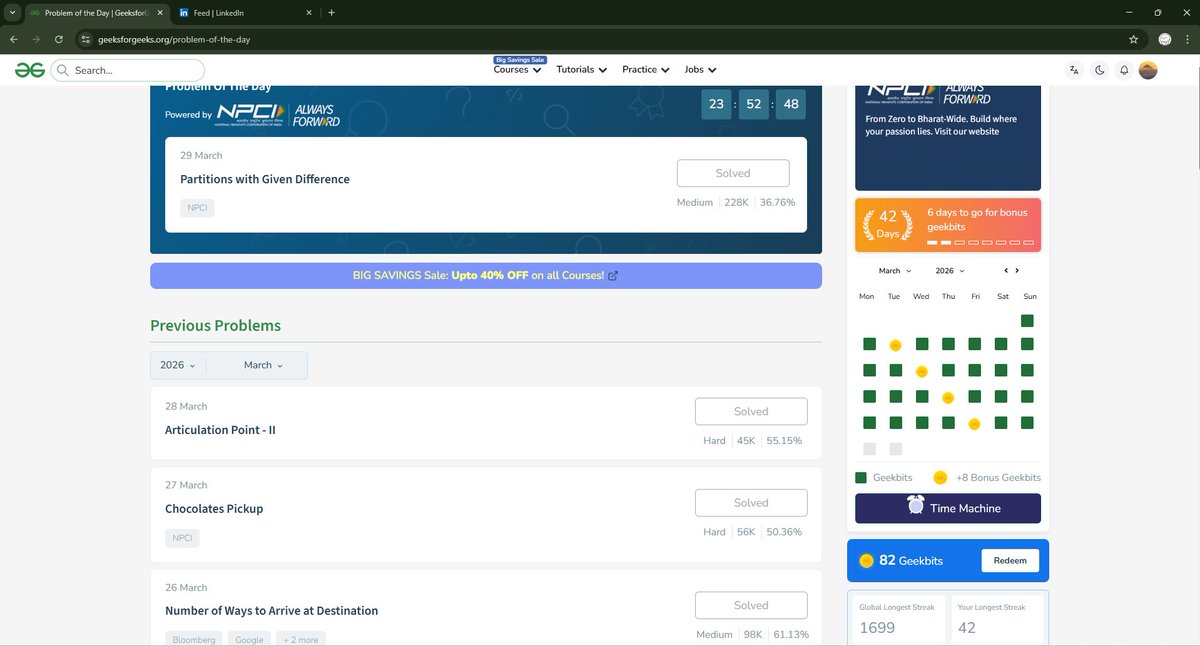Open the user profile avatar on GeeksforGeeks
Screen dimensions: 1200x646
[x=1148, y=70]
